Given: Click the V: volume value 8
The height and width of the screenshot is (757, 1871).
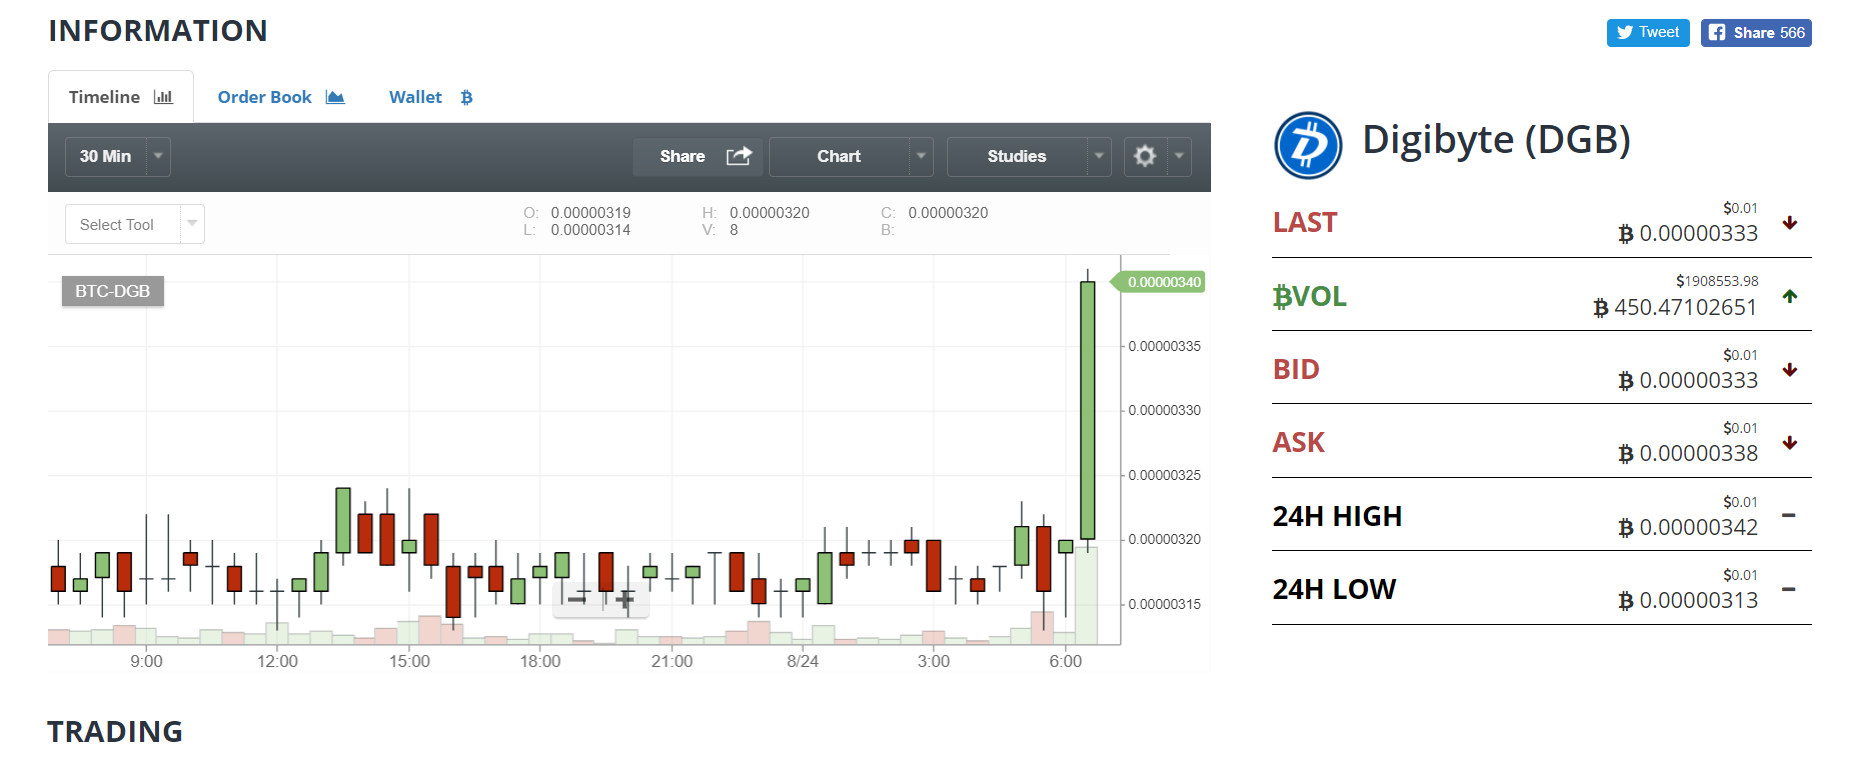Looking at the screenshot, I should (x=734, y=230).
